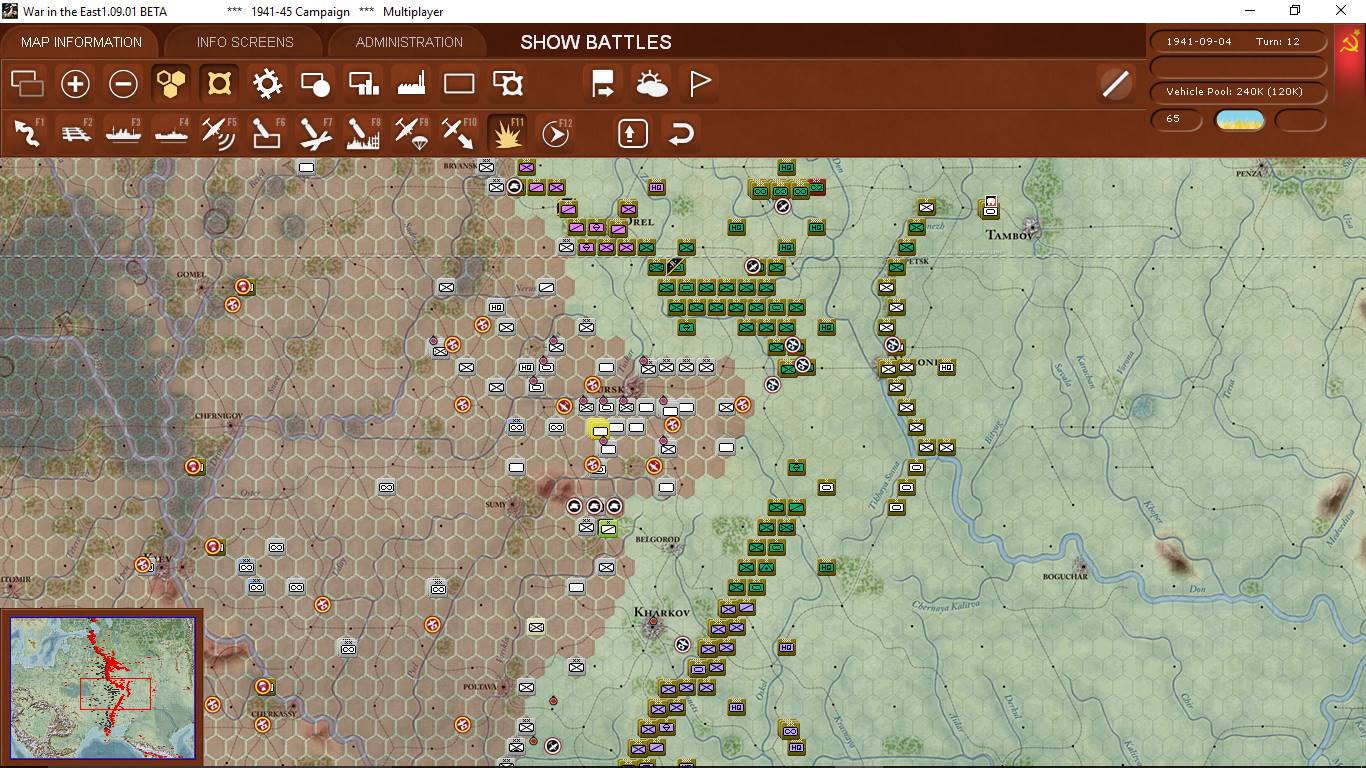Click the Boguchar town label
Viewport: 1366px width, 768px height.
pos(1064,577)
